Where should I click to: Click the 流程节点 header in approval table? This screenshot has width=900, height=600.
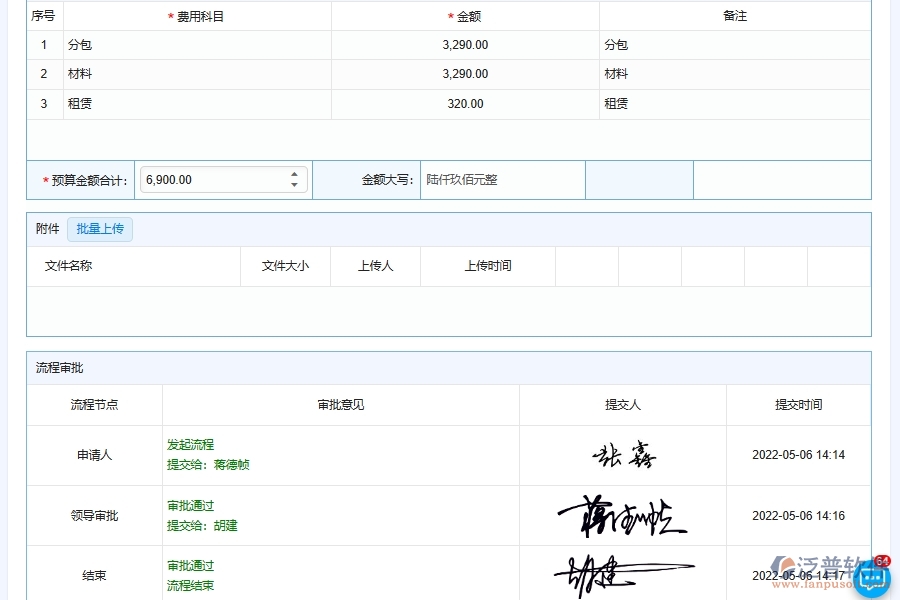click(94, 404)
